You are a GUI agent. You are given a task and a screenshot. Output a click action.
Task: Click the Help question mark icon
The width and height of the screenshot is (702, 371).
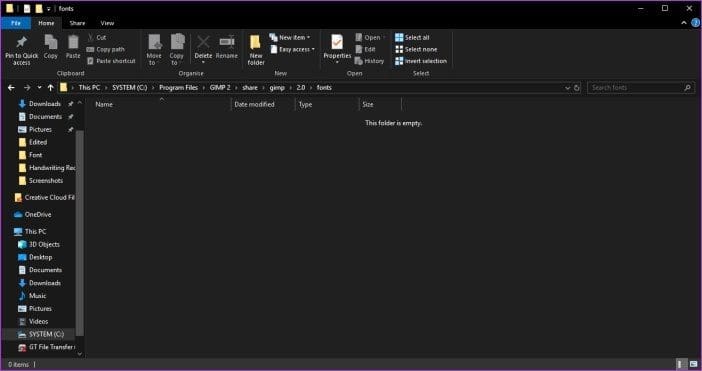(695, 23)
